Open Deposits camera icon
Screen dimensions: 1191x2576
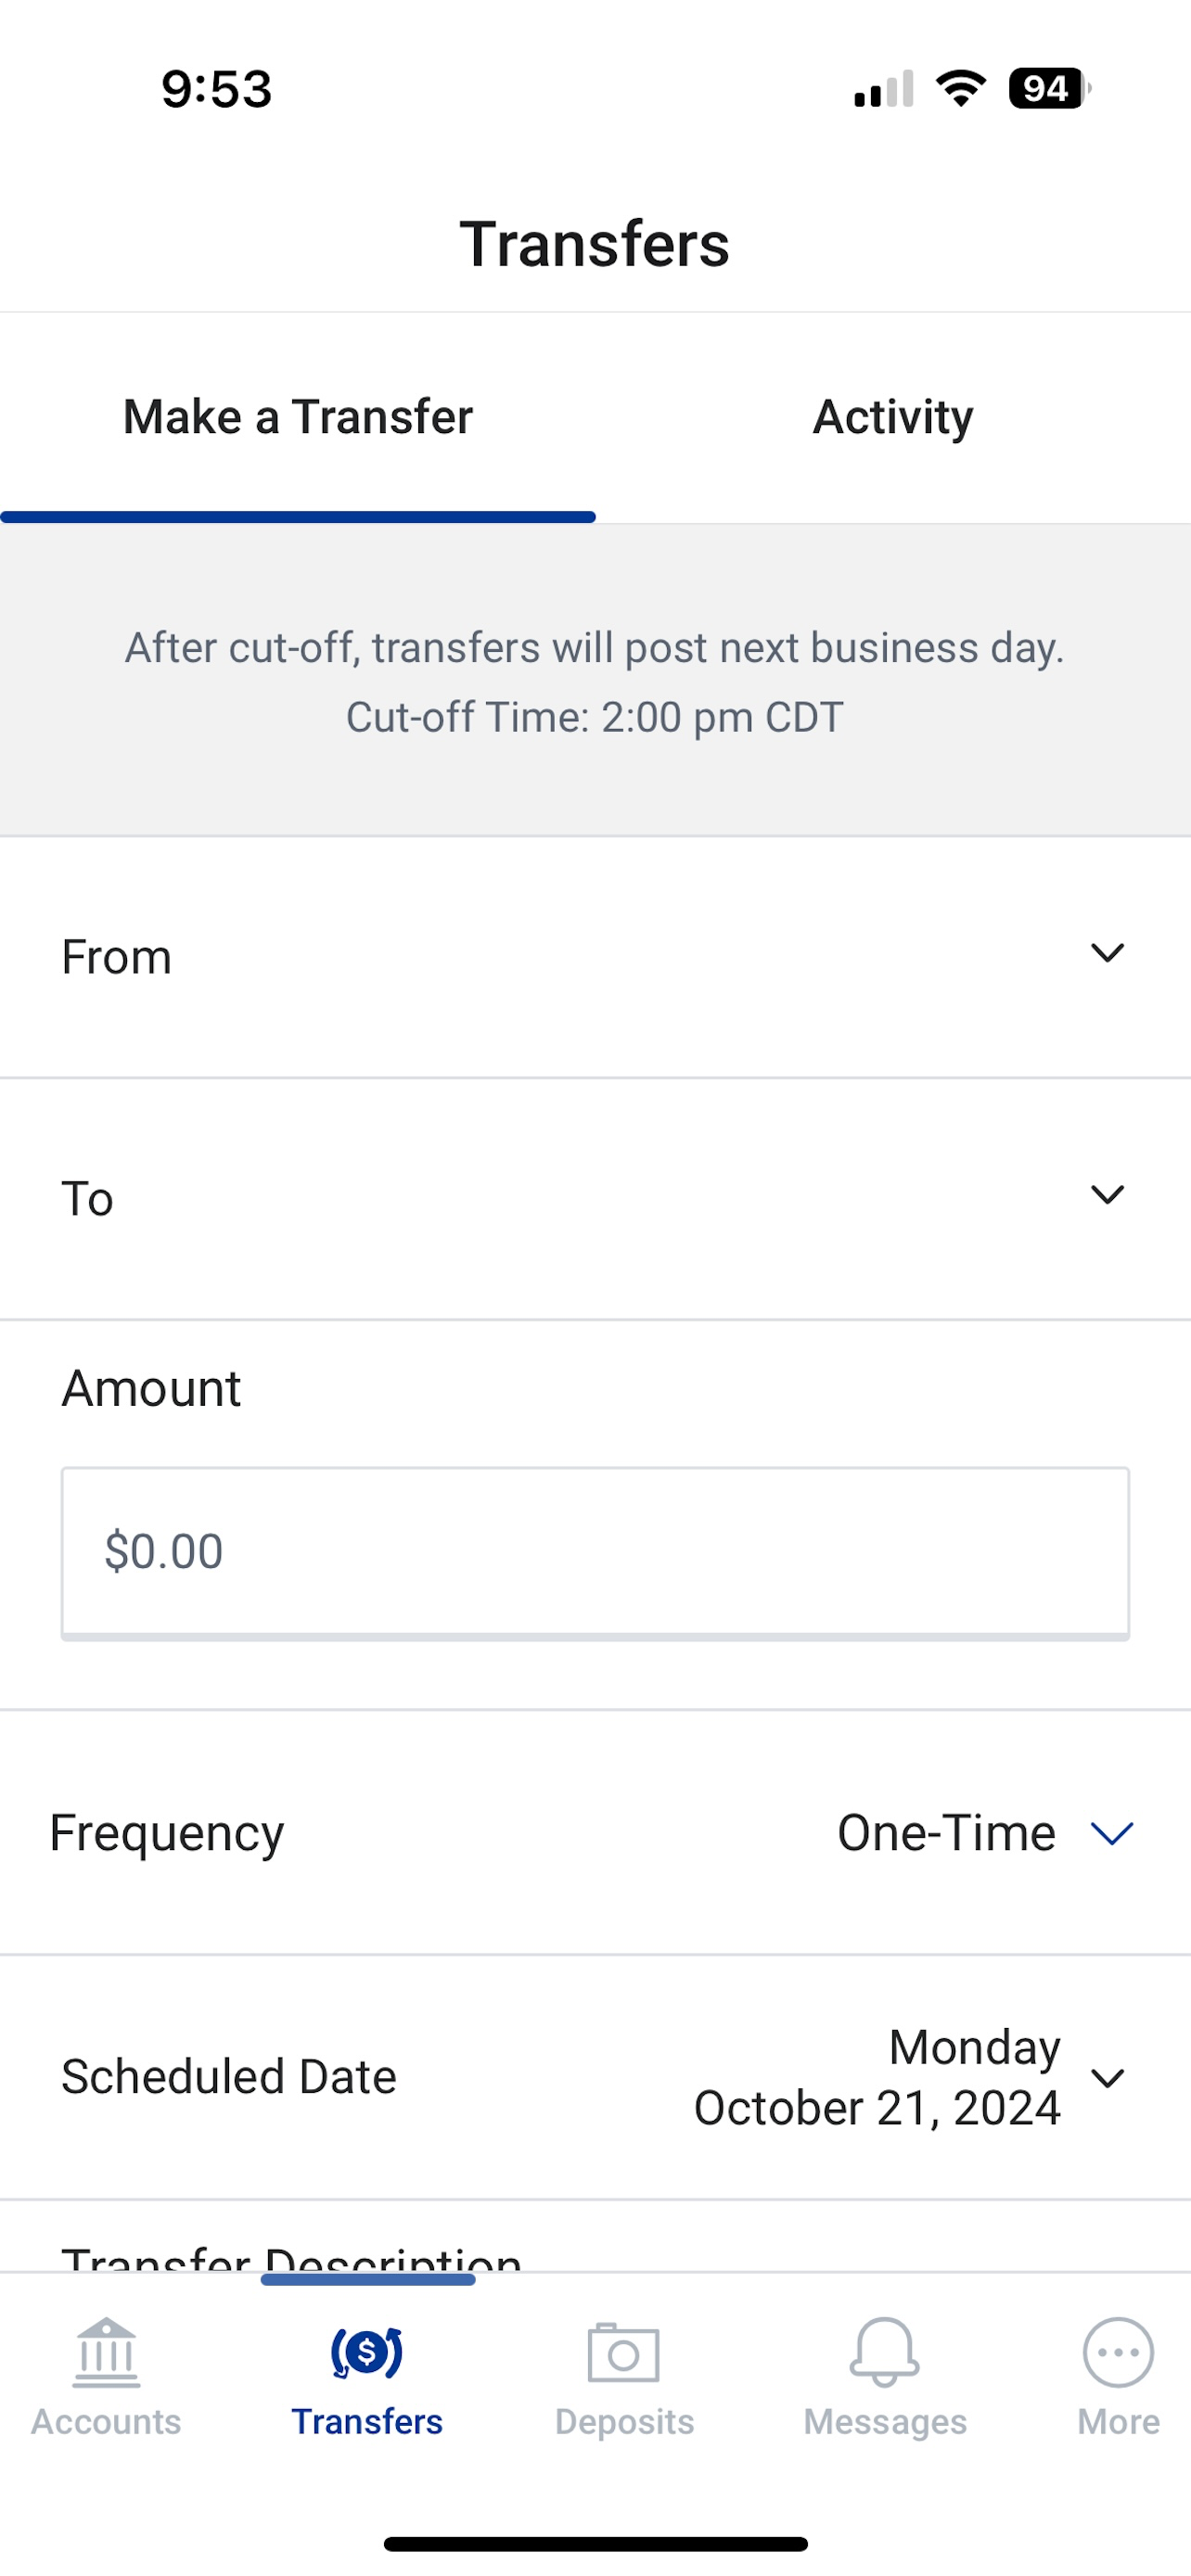tap(623, 2352)
